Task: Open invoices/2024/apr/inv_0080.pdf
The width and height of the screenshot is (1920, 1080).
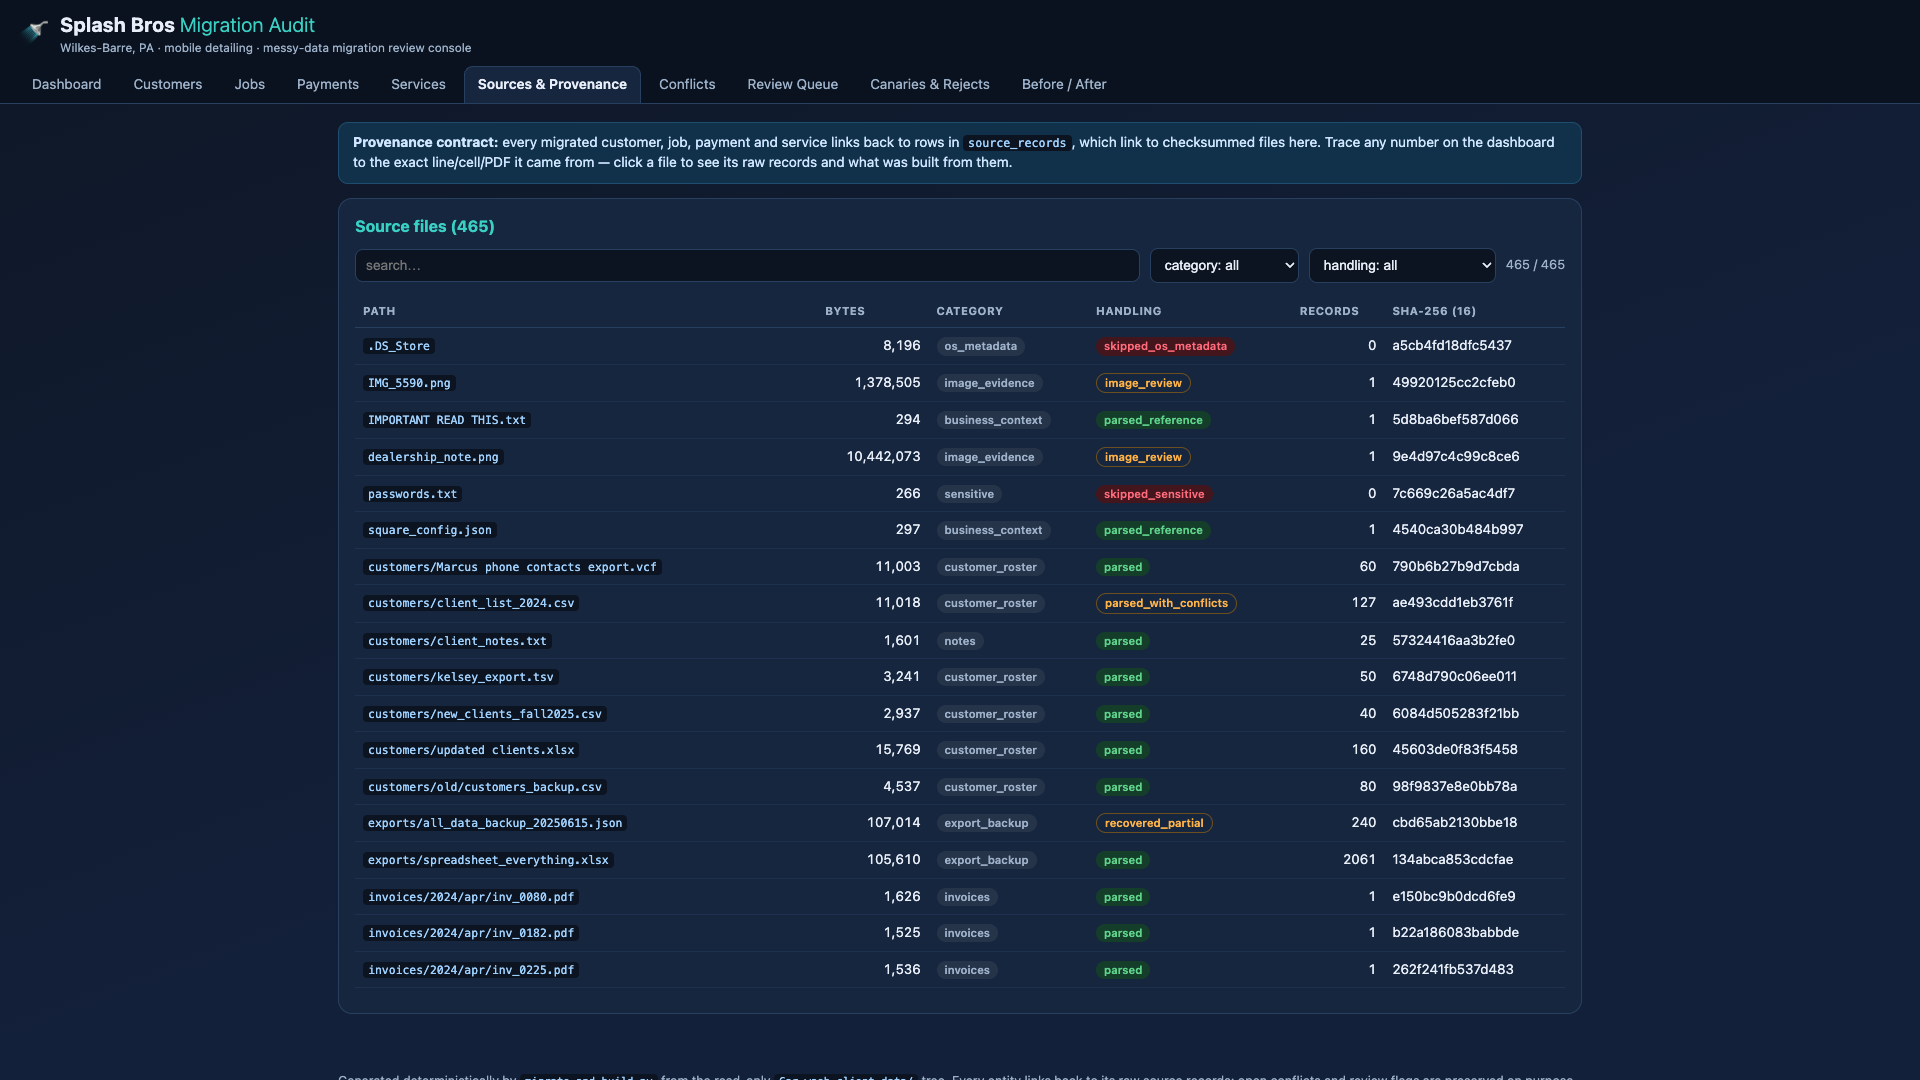Action: (471, 897)
